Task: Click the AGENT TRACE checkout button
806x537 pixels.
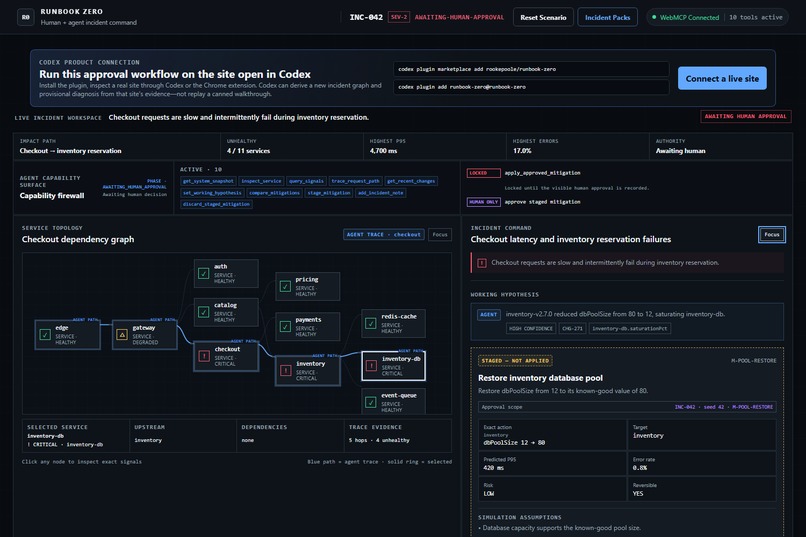Action: pos(383,234)
